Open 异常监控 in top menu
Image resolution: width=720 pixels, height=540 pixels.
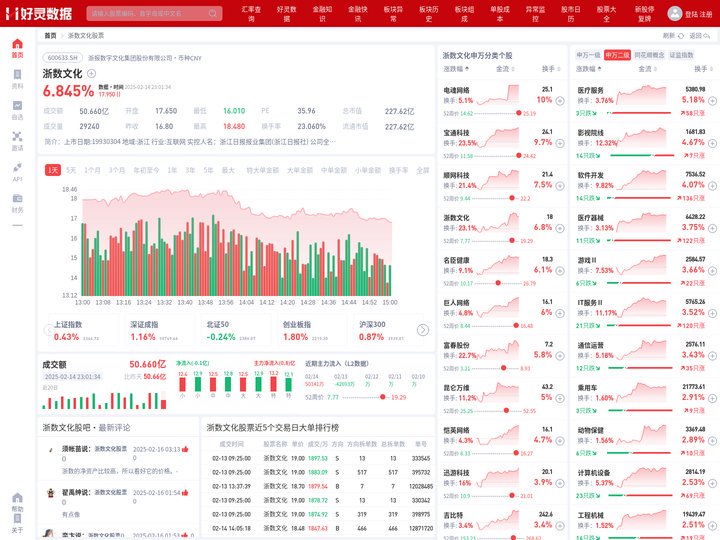[x=535, y=14]
